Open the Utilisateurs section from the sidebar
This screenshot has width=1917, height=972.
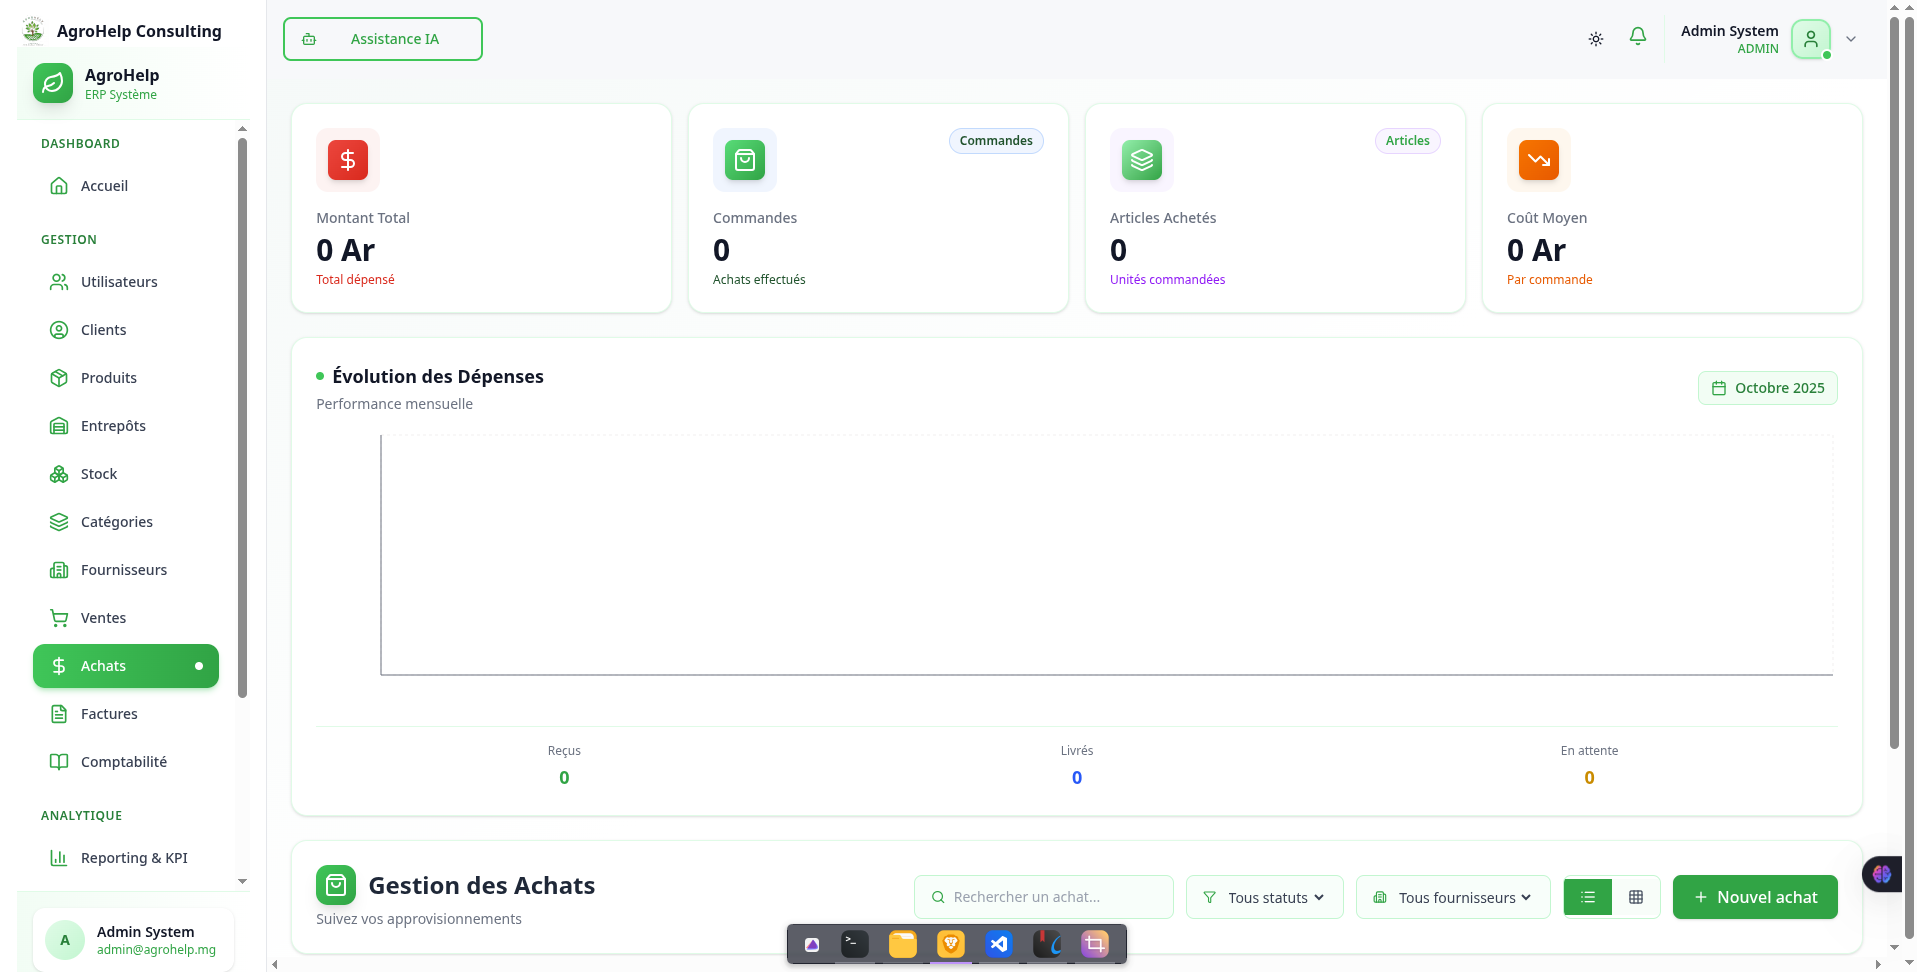[118, 281]
